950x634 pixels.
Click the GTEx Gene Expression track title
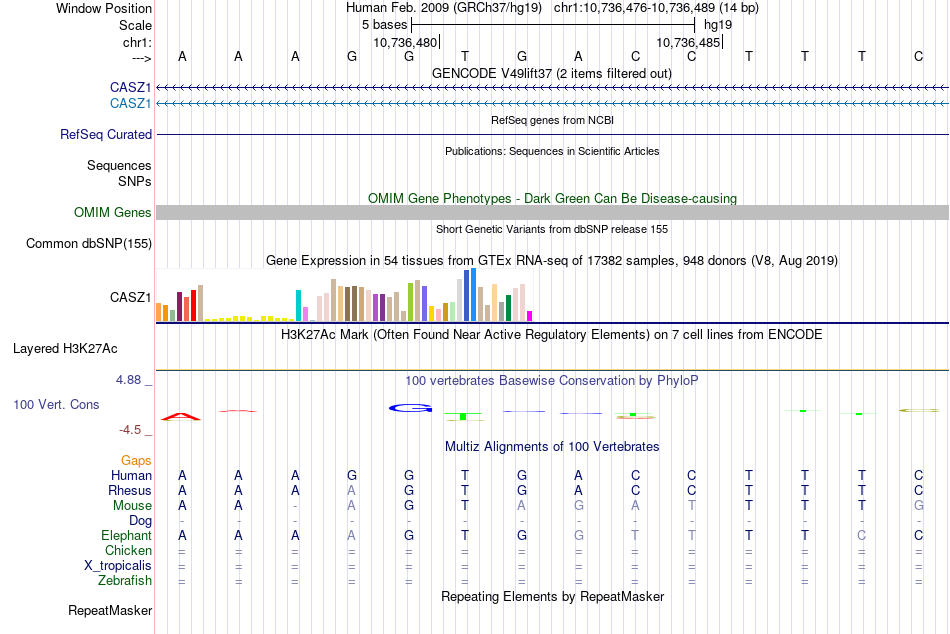[552, 261]
